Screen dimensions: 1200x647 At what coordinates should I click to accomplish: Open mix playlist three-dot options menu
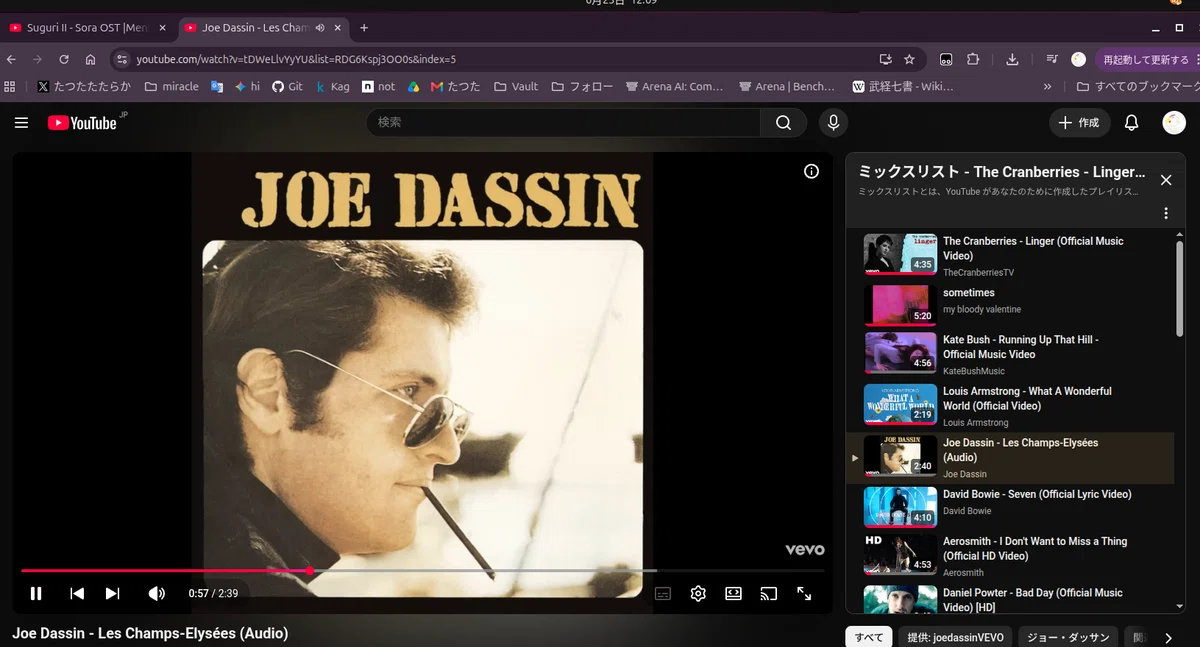(1165, 213)
